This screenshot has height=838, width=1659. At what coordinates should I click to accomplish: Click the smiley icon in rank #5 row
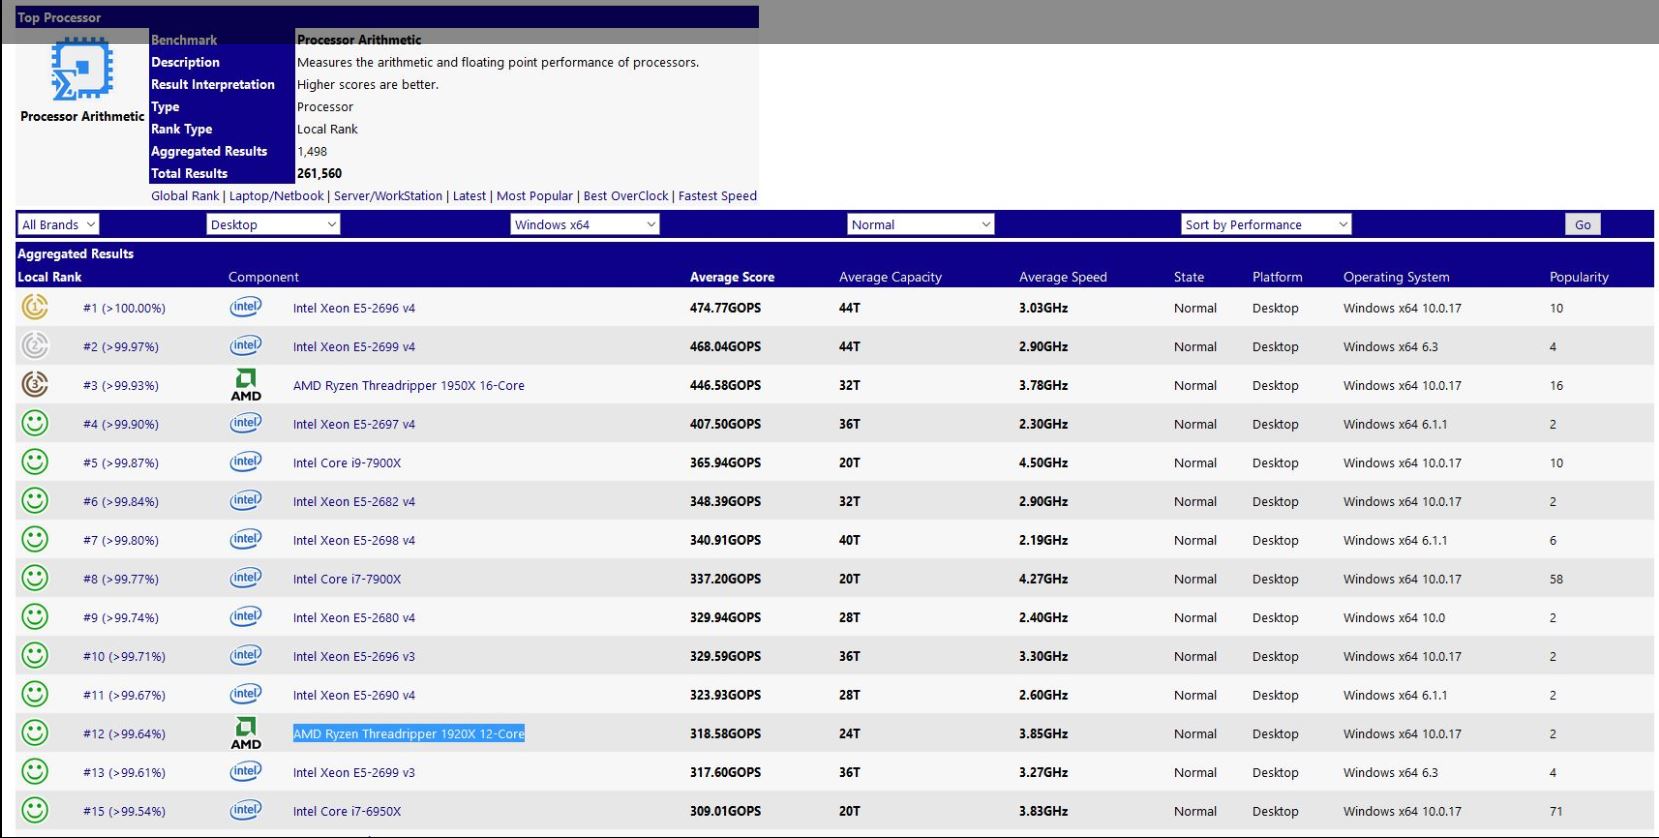[x=34, y=462]
